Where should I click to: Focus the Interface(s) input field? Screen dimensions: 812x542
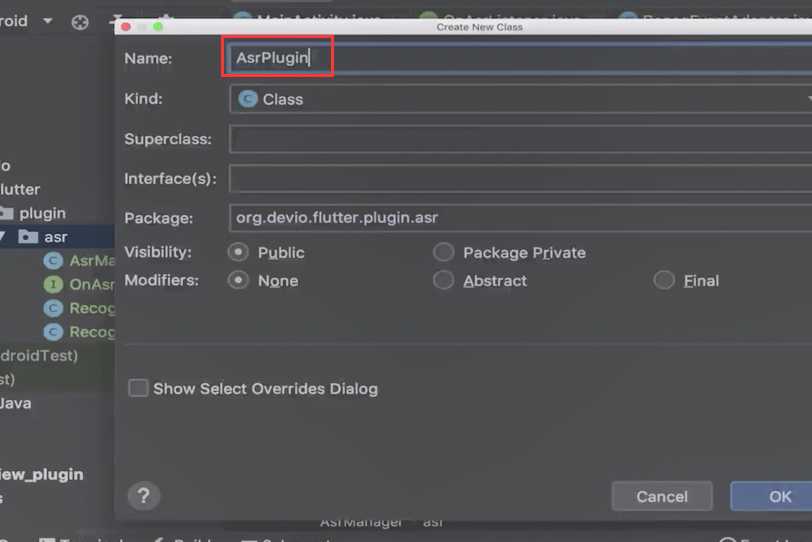pyautogui.click(x=520, y=179)
